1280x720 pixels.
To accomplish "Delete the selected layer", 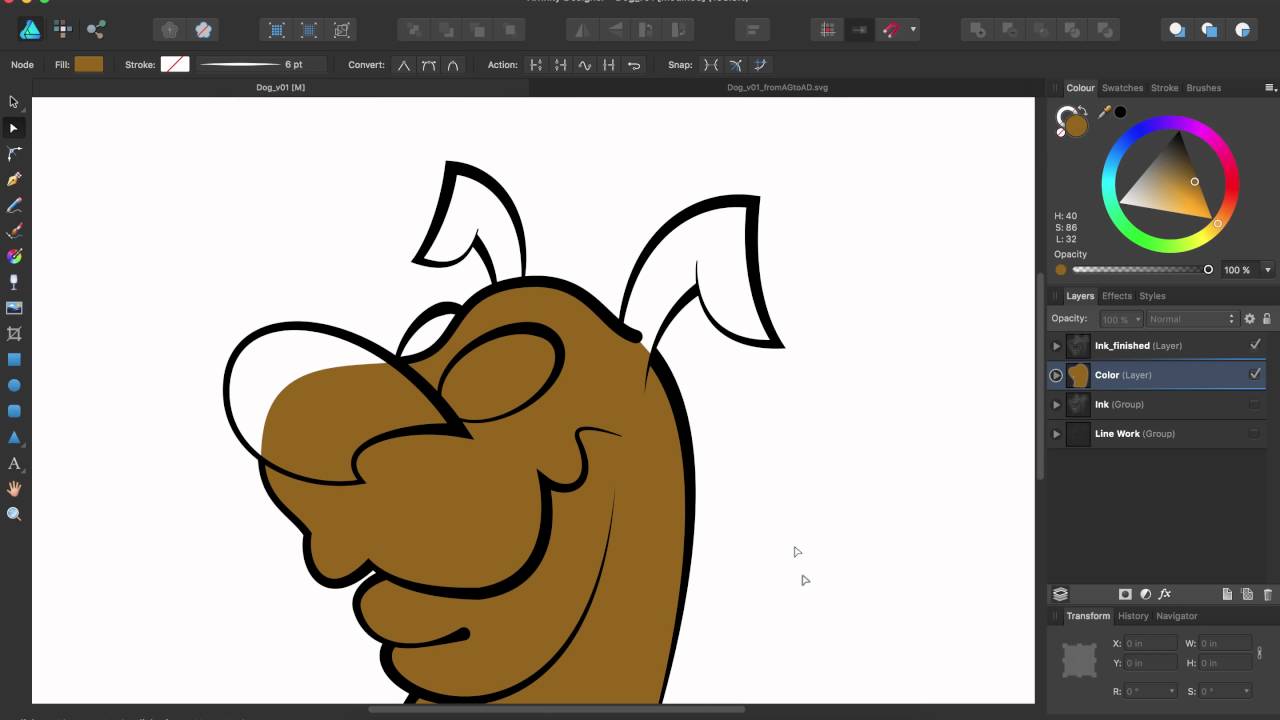I will point(1267,594).
